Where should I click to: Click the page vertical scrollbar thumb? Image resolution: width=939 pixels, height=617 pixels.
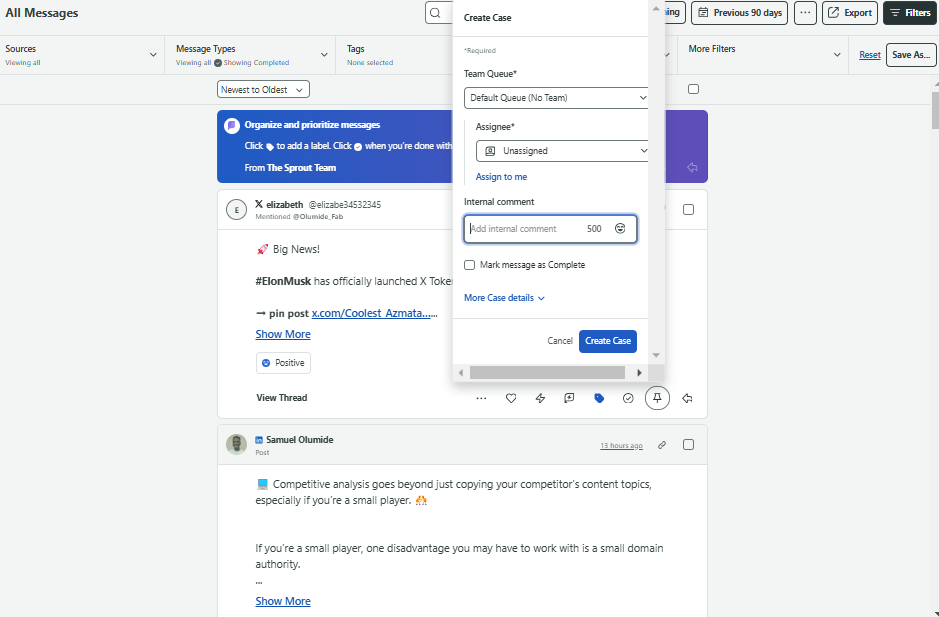(935, 110)
